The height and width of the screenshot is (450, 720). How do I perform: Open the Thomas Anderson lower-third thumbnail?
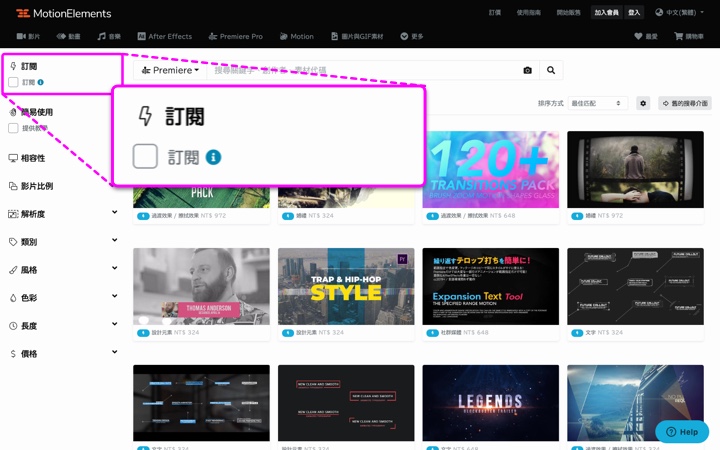(201, 287)
